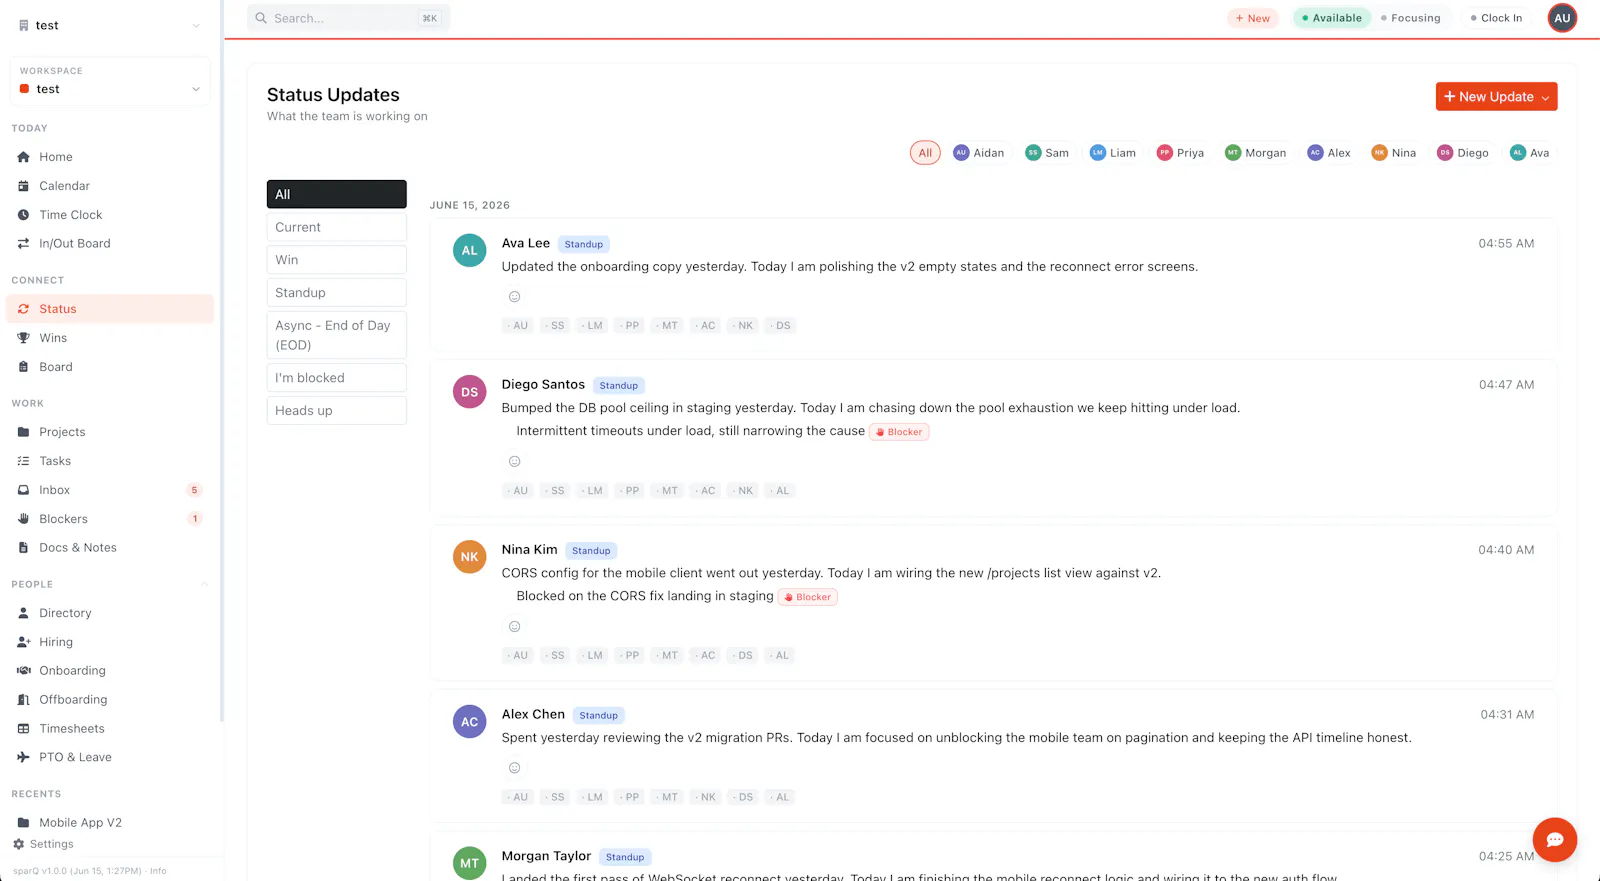Open the chat support bubble
The height and width of the screenshot is (881, 1600).
pyautogui.click(x=1555, y=840)
